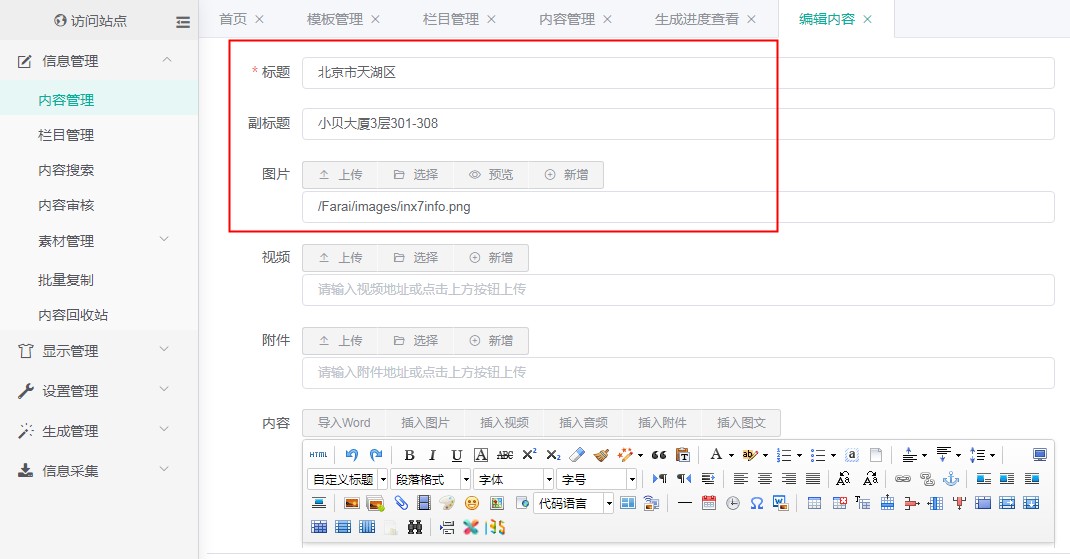Image resolution: width=1070 pixels, height=559 pixels.
Task: Apply underline formatting in the editor
Action: (x=456, y=454)
